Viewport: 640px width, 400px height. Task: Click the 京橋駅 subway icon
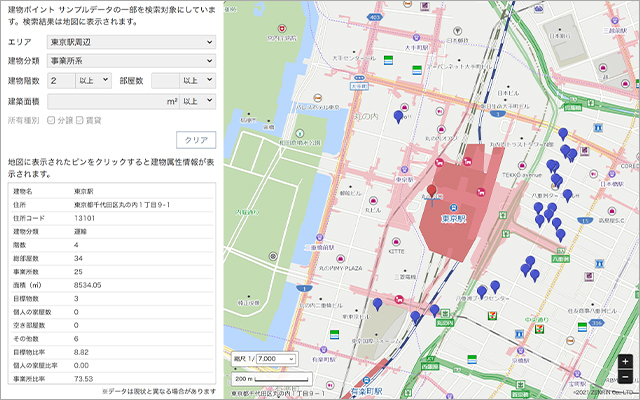[520, 351]
